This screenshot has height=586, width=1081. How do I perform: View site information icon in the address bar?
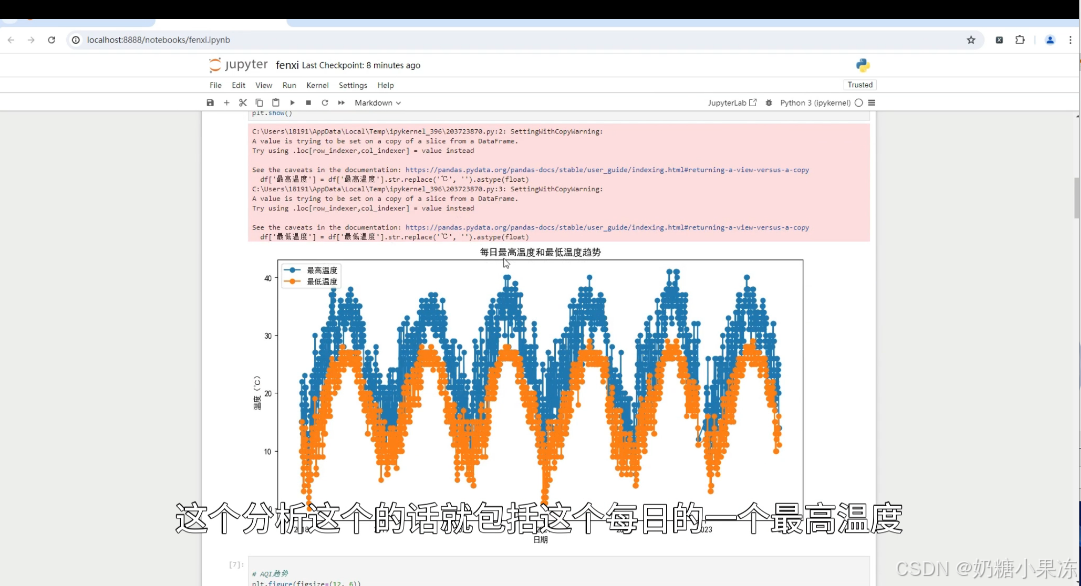pos(76,40)
